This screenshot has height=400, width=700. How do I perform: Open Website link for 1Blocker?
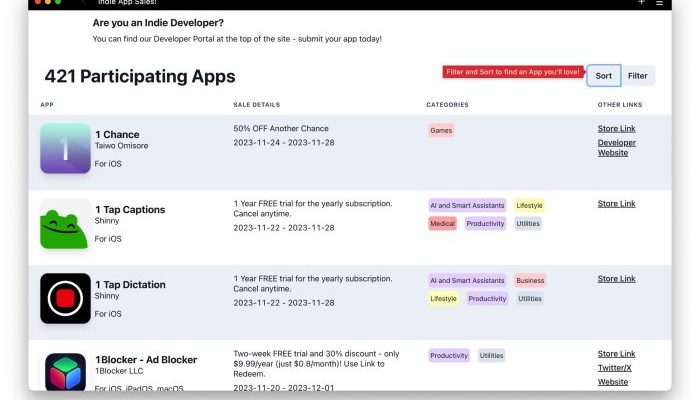pyautogui.click(x=613, y=382)
